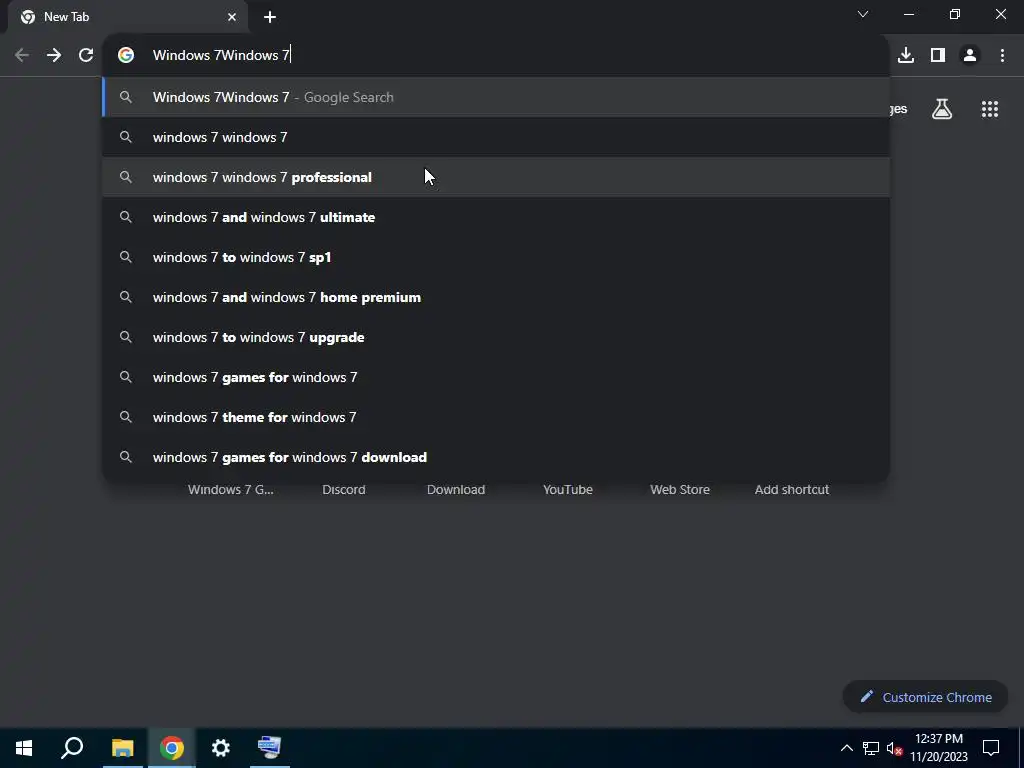The image size is (1024, 768).
Task: Open the Web Store shortcut
Action: coord(680,489)
